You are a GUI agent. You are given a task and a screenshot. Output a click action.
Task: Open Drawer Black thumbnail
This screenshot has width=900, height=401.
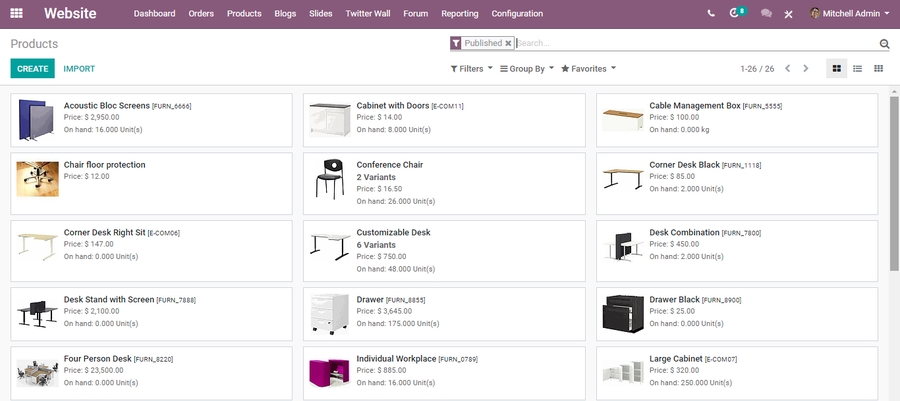(x=623, y=314)
